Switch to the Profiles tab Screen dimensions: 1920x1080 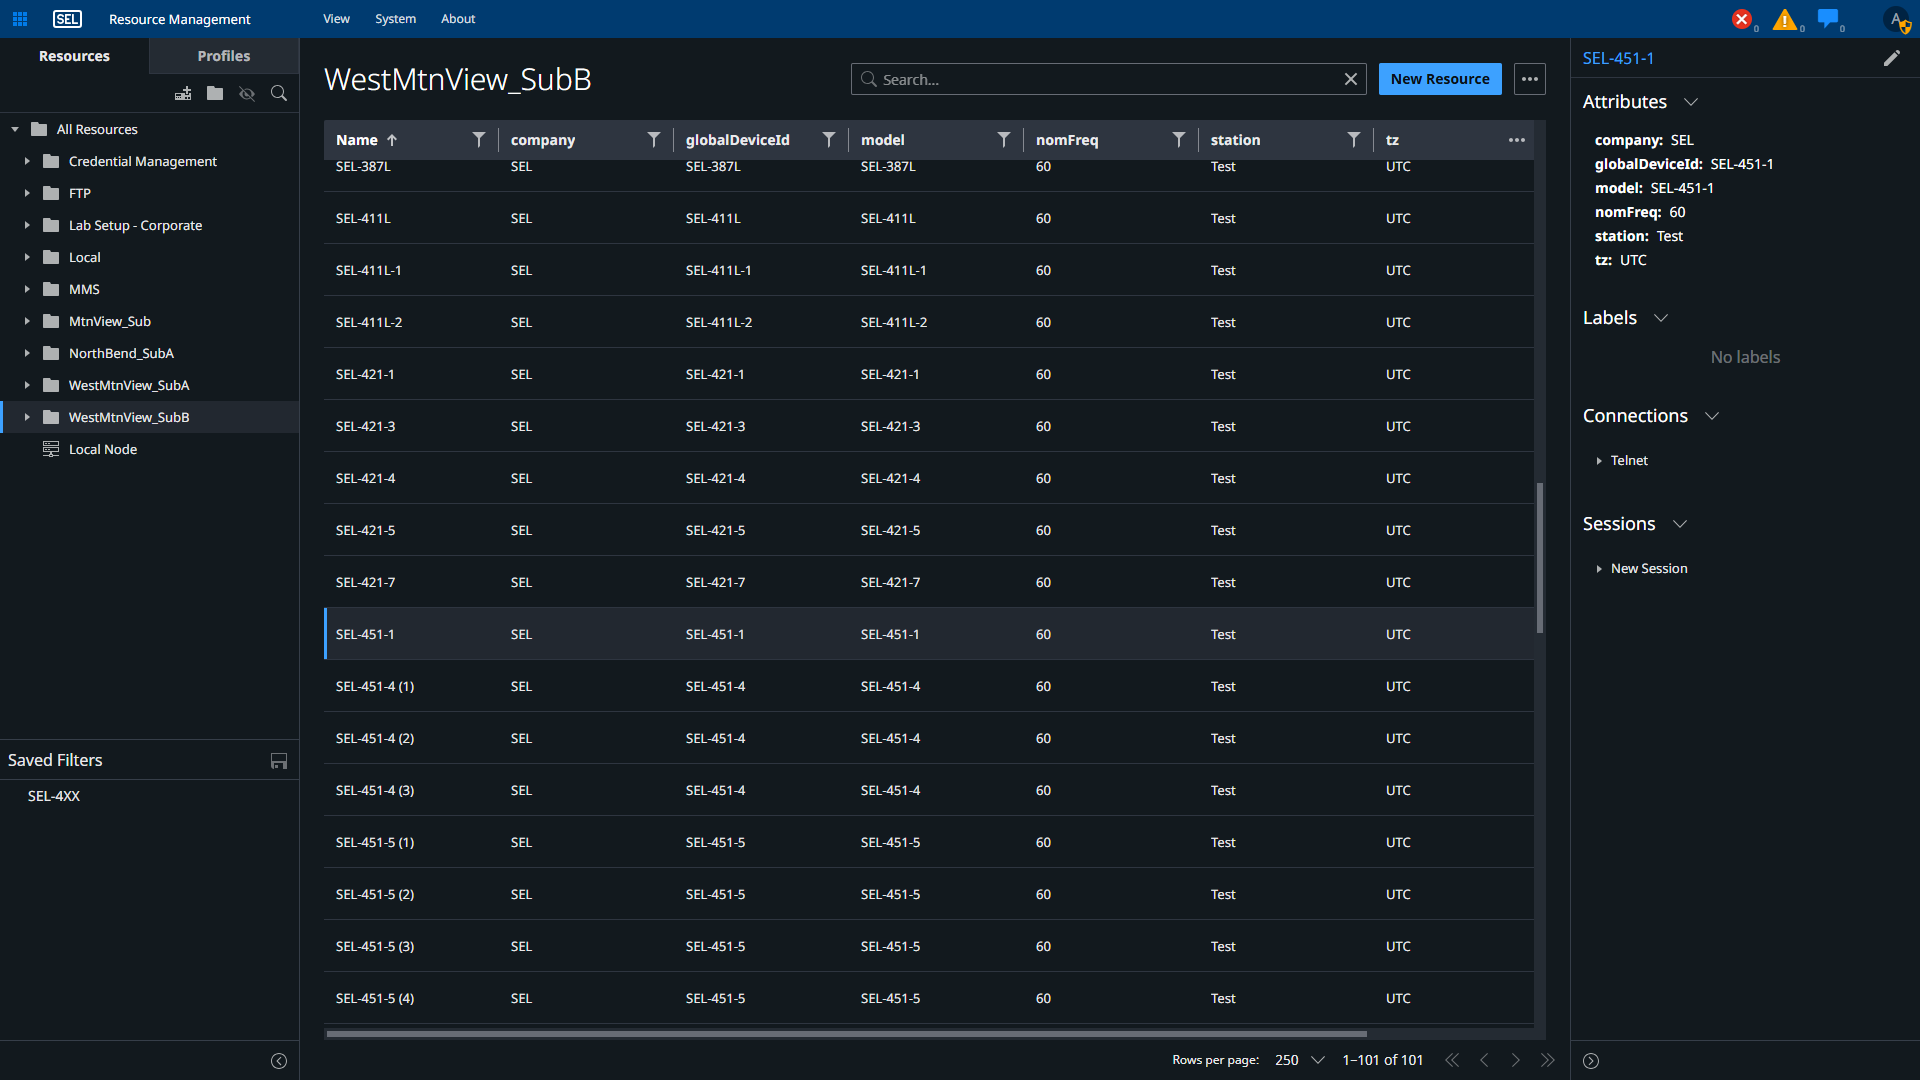[224, 56]
